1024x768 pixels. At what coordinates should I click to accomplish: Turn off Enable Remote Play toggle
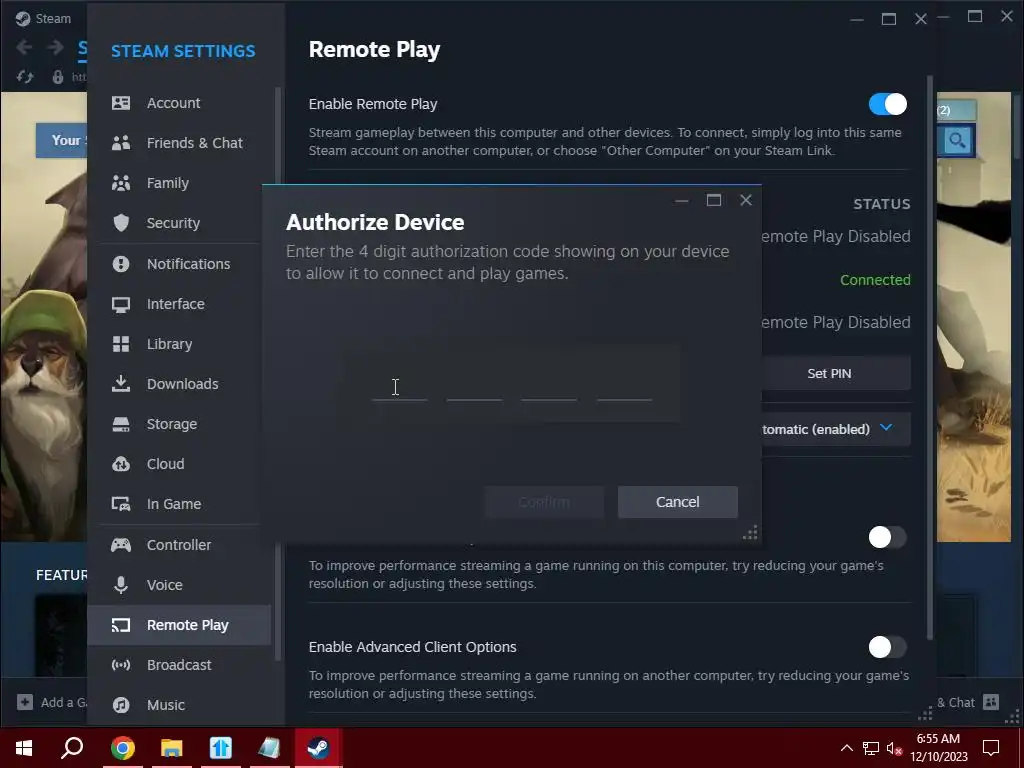coord(888,104)
